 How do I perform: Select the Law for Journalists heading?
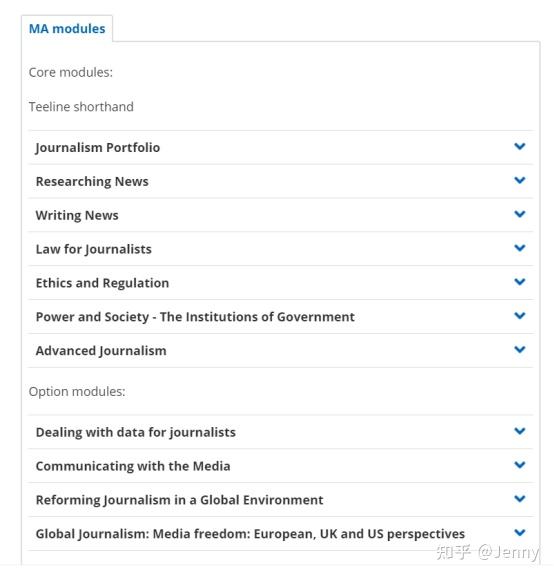[93, 249]
